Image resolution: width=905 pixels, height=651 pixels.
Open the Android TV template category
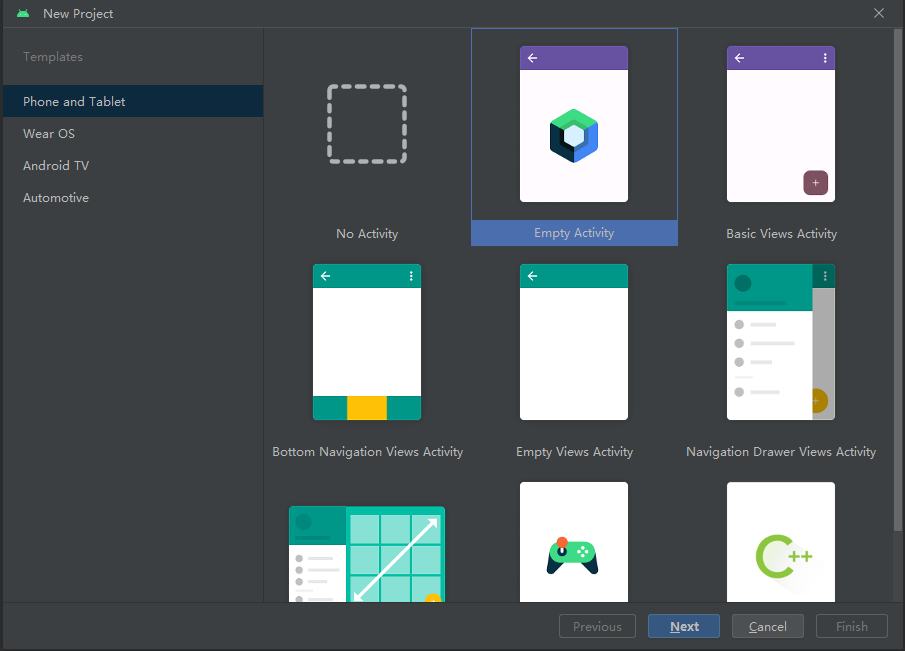coord(133,166)
